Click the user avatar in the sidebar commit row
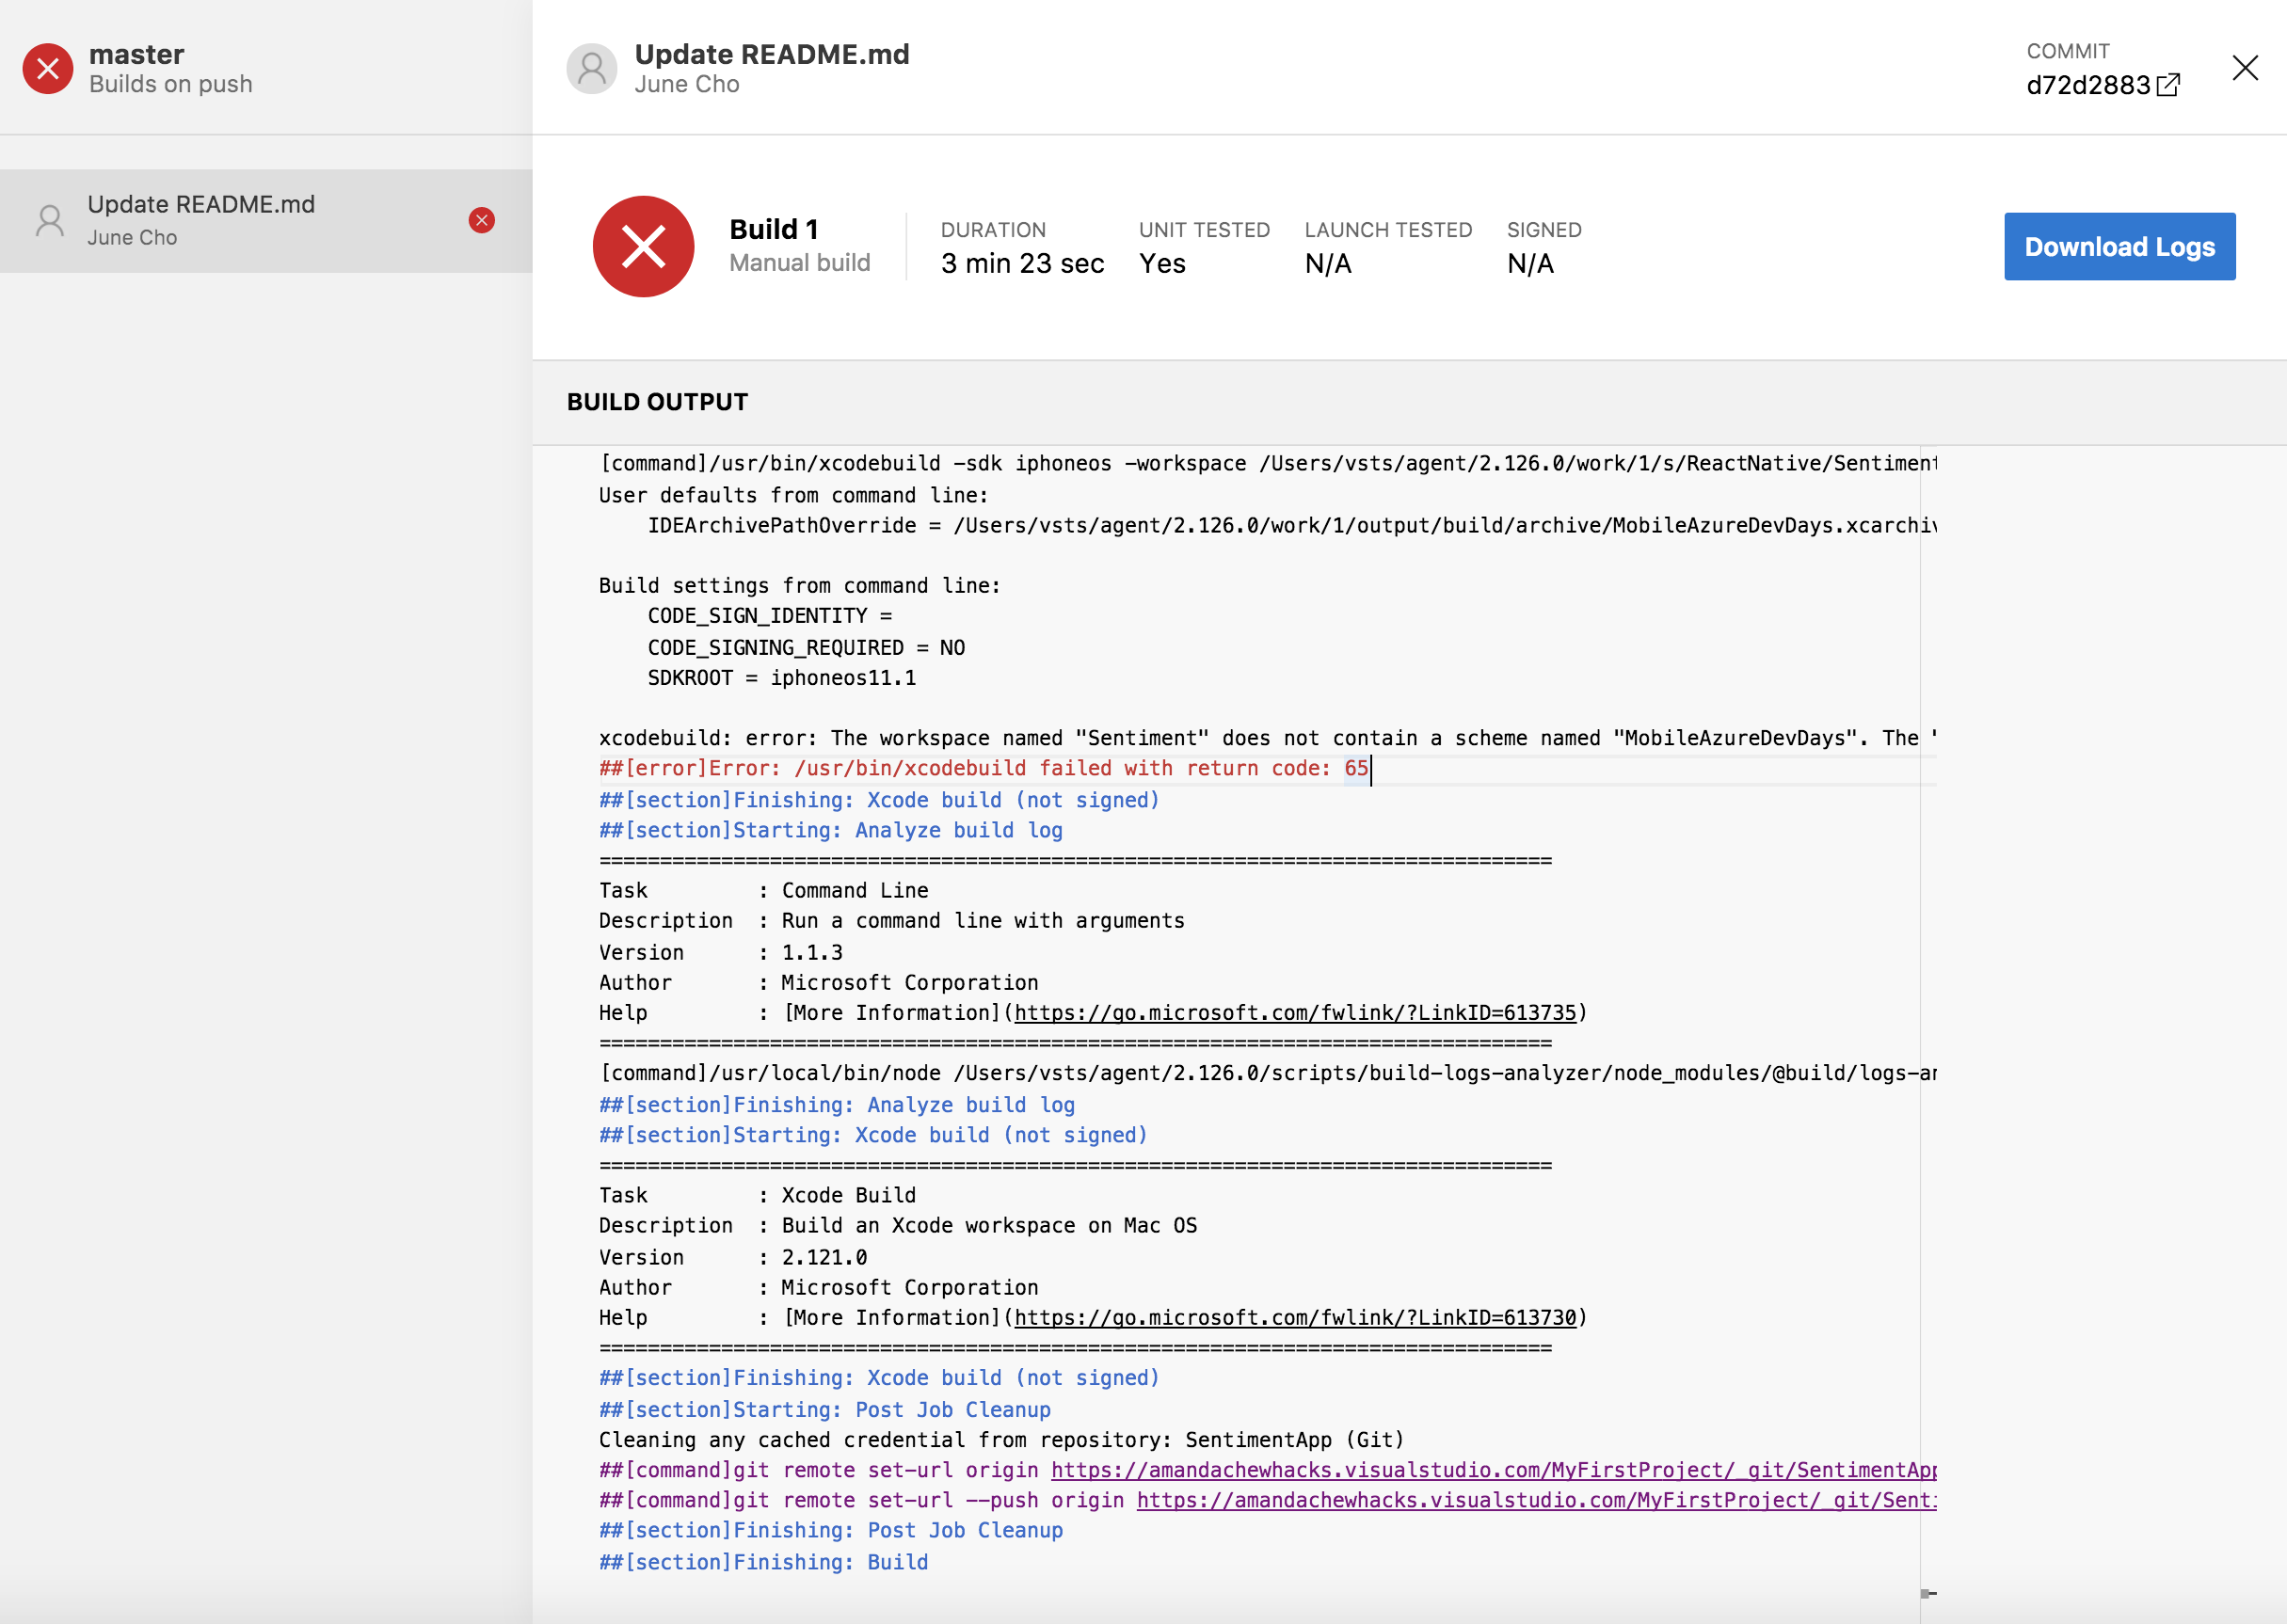 [x=50, y=220]
